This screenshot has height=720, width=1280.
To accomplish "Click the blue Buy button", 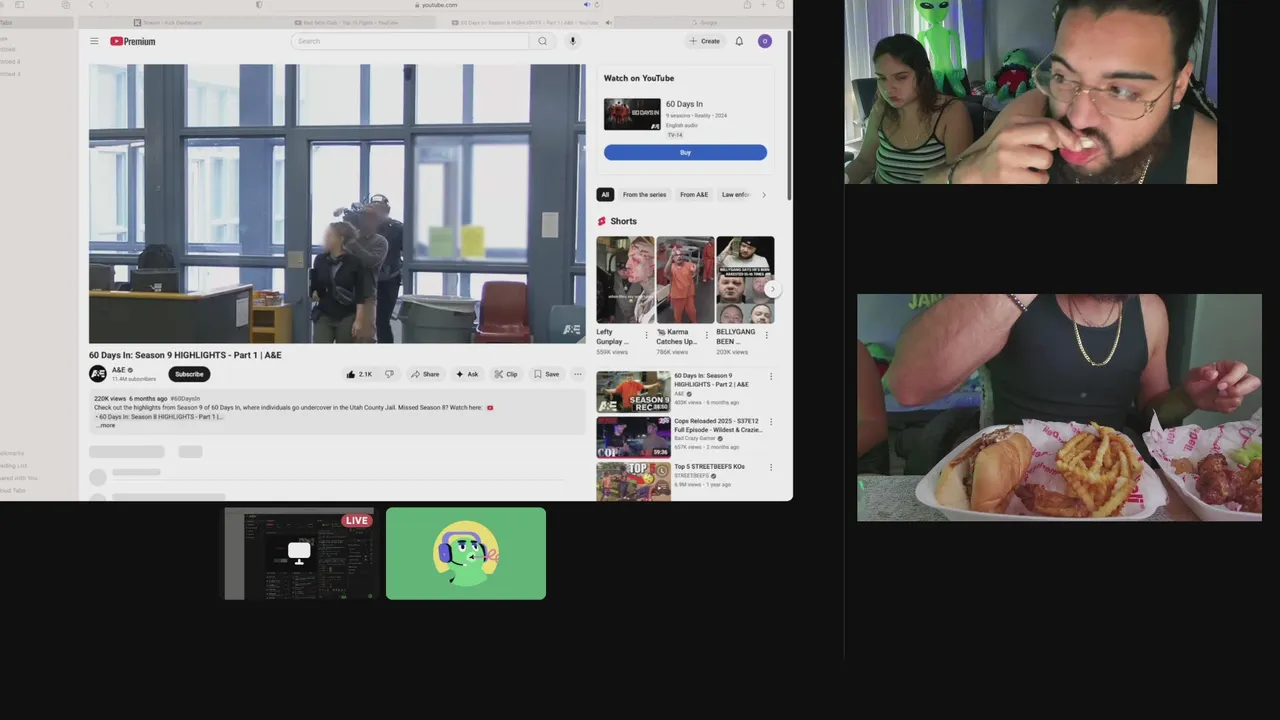I will [685, 152].
